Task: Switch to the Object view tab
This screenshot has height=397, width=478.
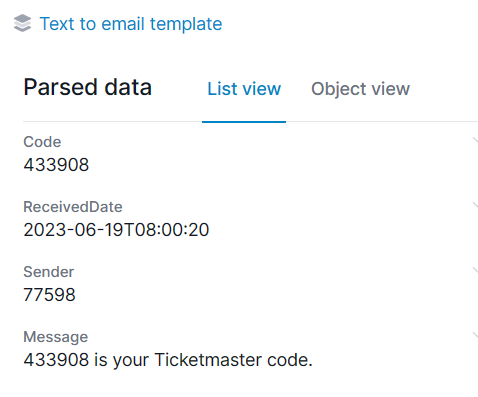Action: 360,89
